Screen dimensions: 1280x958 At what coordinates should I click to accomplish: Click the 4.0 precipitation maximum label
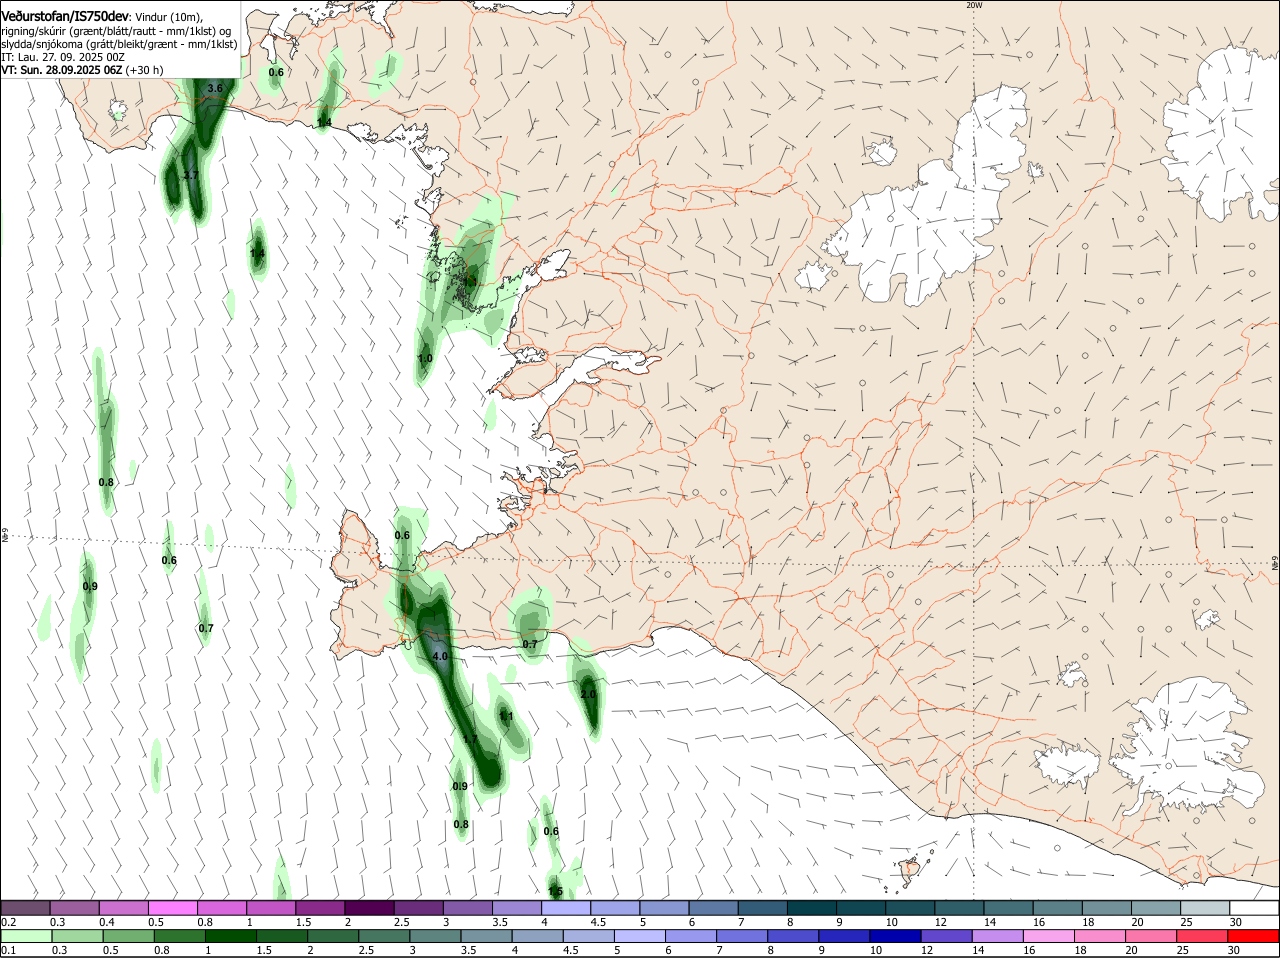pos(440,657)
